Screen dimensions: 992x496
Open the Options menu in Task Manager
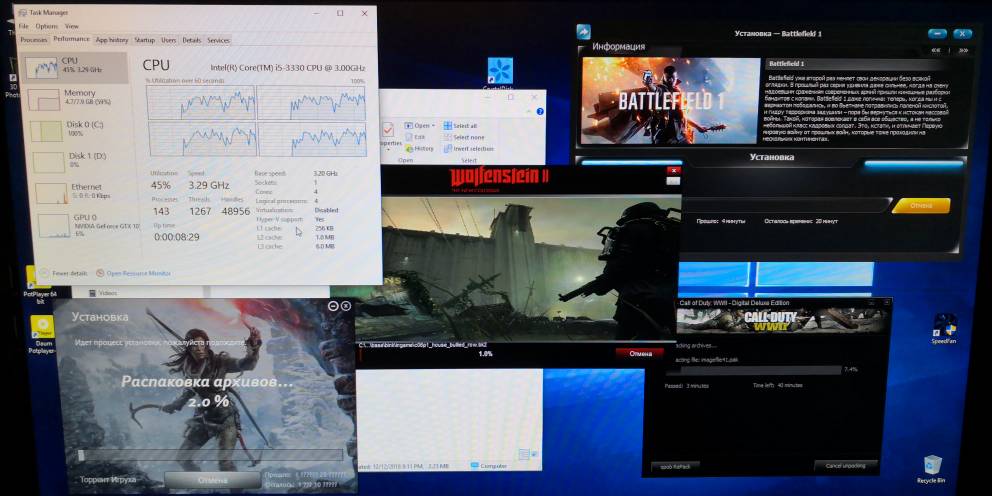[46, 27]
